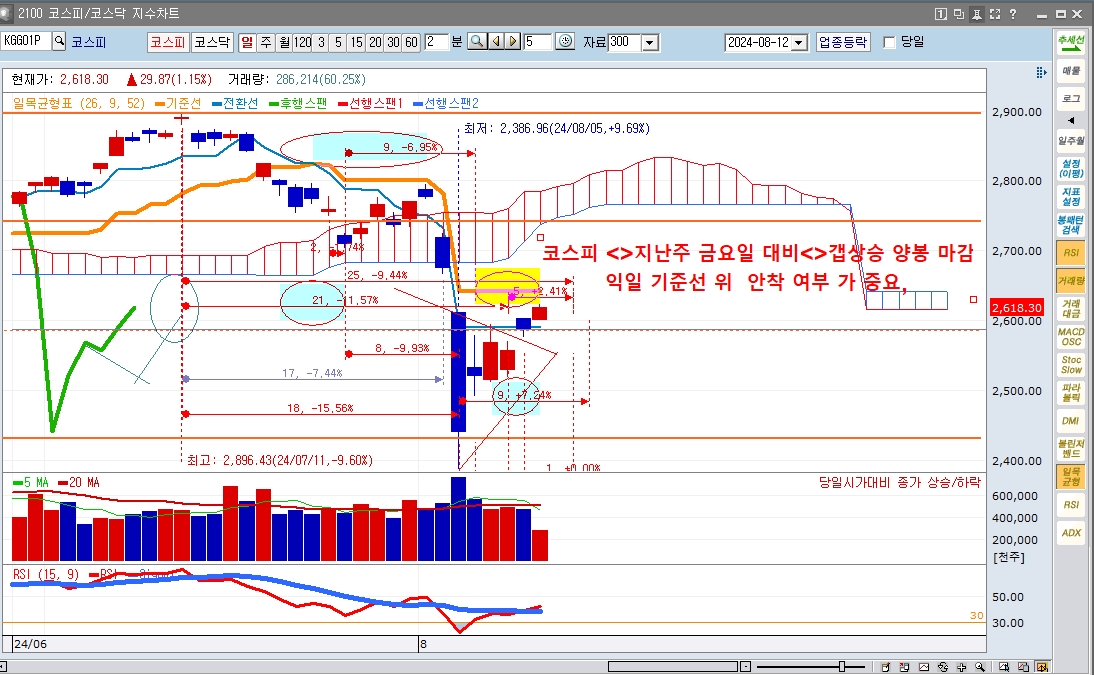Click the 업종등락 button
Image resolution: width=1094 pixels, height=675 pixels.
click(843, 42)
